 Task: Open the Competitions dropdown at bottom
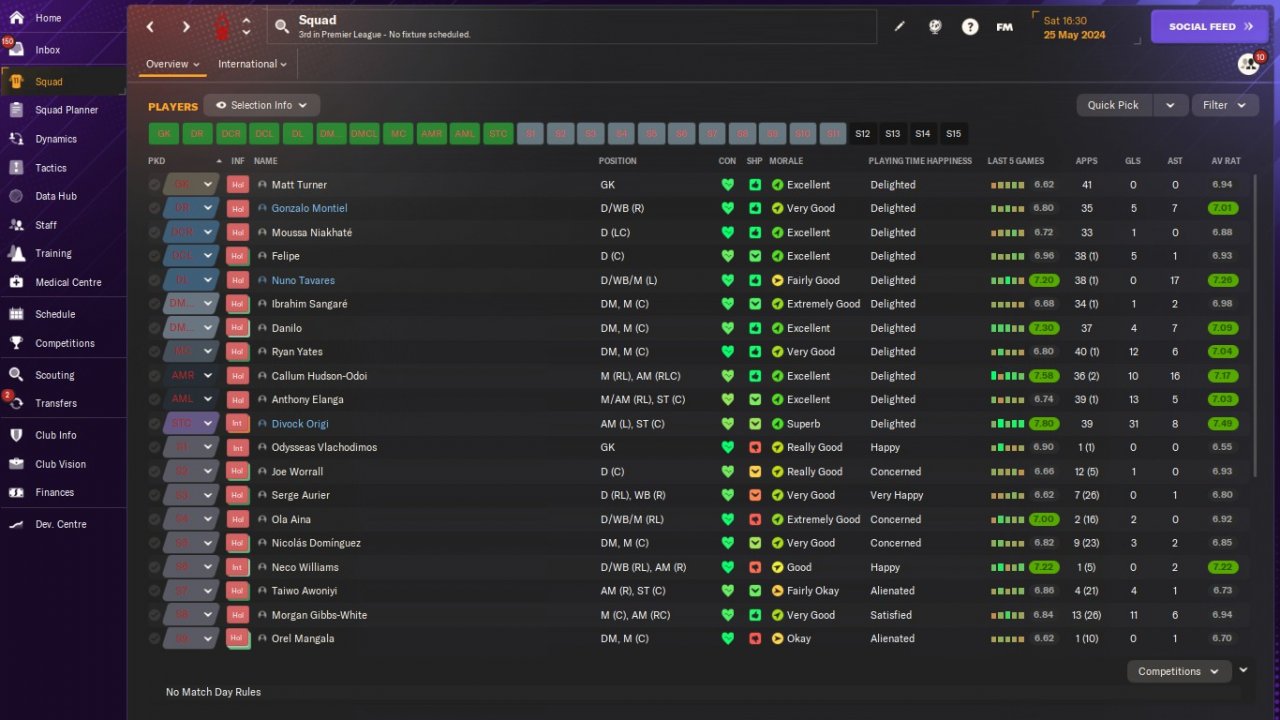[x=1178, y=672]
